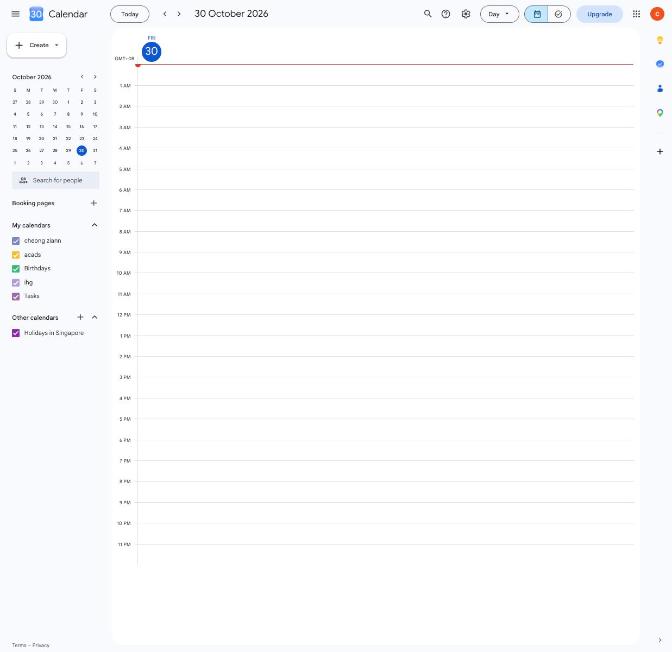Open the Terms link
The width and height of the screenshot is (672, 652).
(x=19, y=645)
